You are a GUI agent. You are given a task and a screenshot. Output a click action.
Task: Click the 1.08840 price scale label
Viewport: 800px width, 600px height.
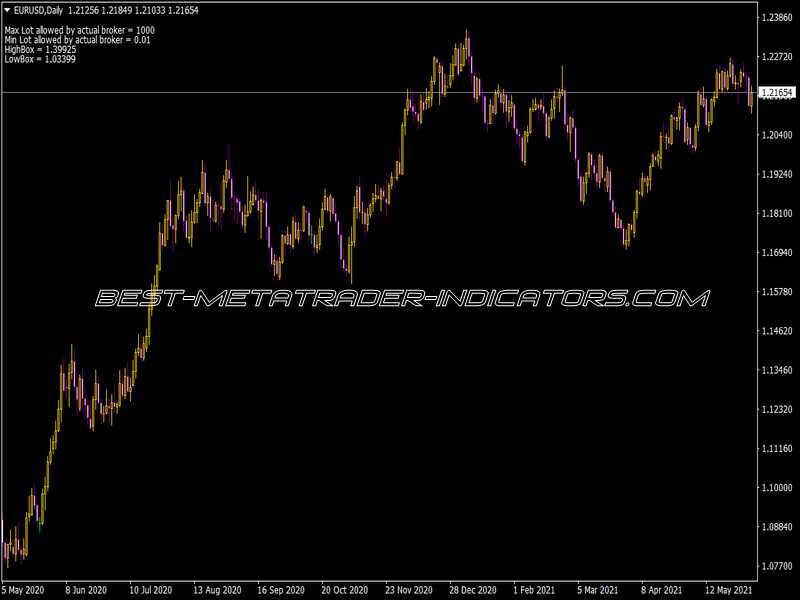point(777,527)
